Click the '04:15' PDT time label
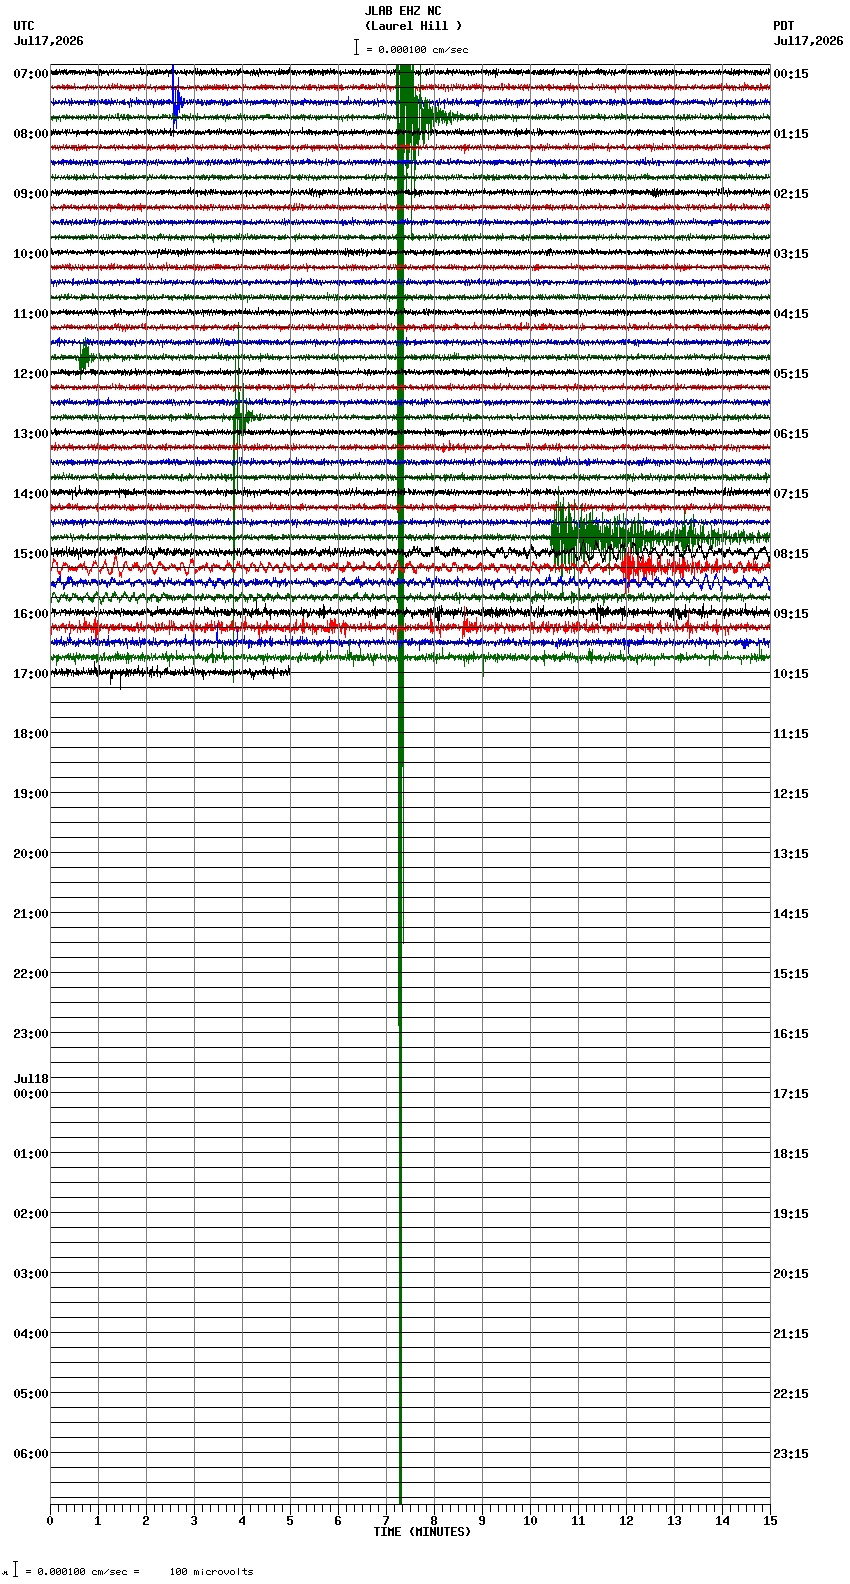The height and width of the screenshot is (1584, 850). tap(791, 314)
